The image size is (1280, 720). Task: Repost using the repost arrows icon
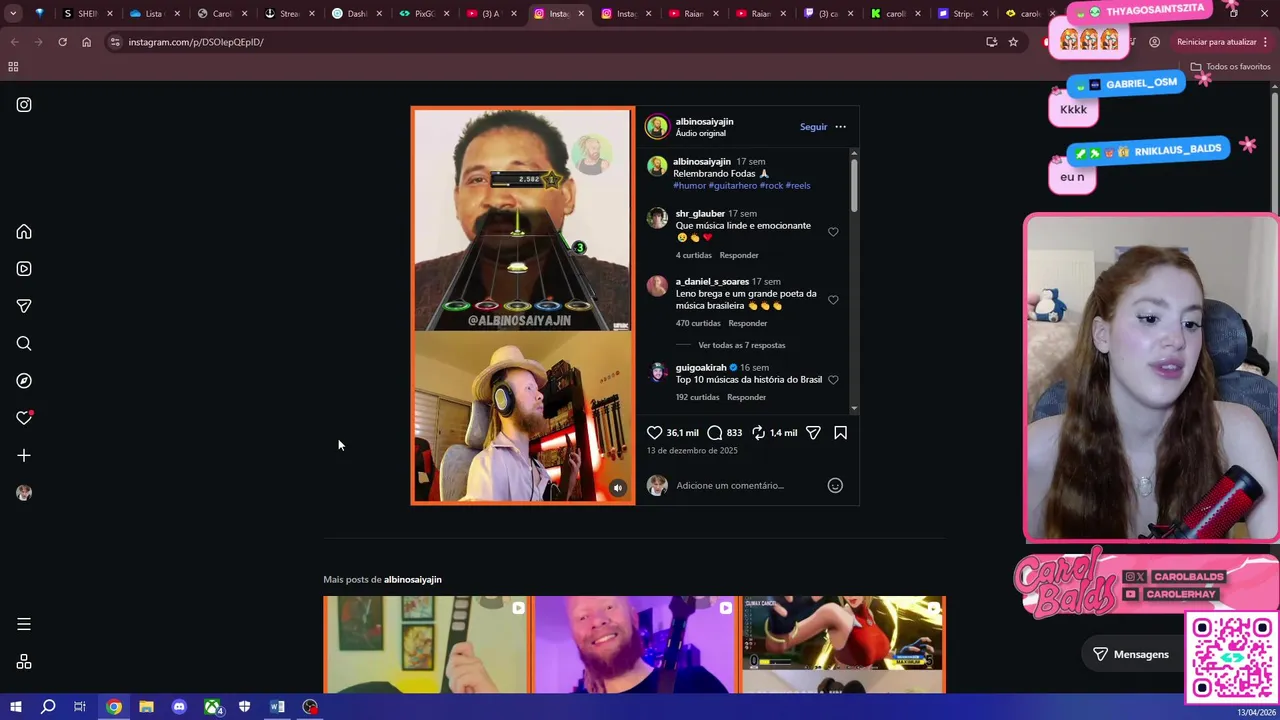[x=759, y=433]
